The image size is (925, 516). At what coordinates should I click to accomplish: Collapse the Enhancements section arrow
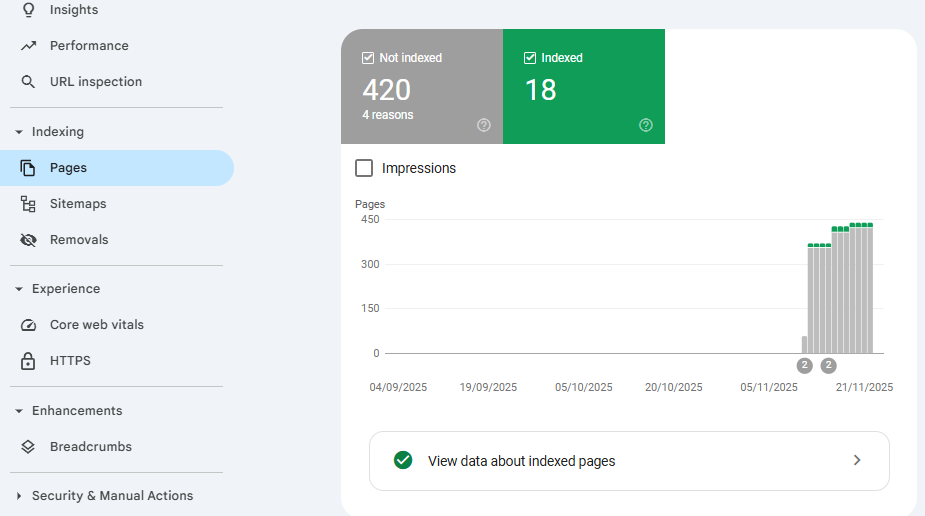point(18,411)
